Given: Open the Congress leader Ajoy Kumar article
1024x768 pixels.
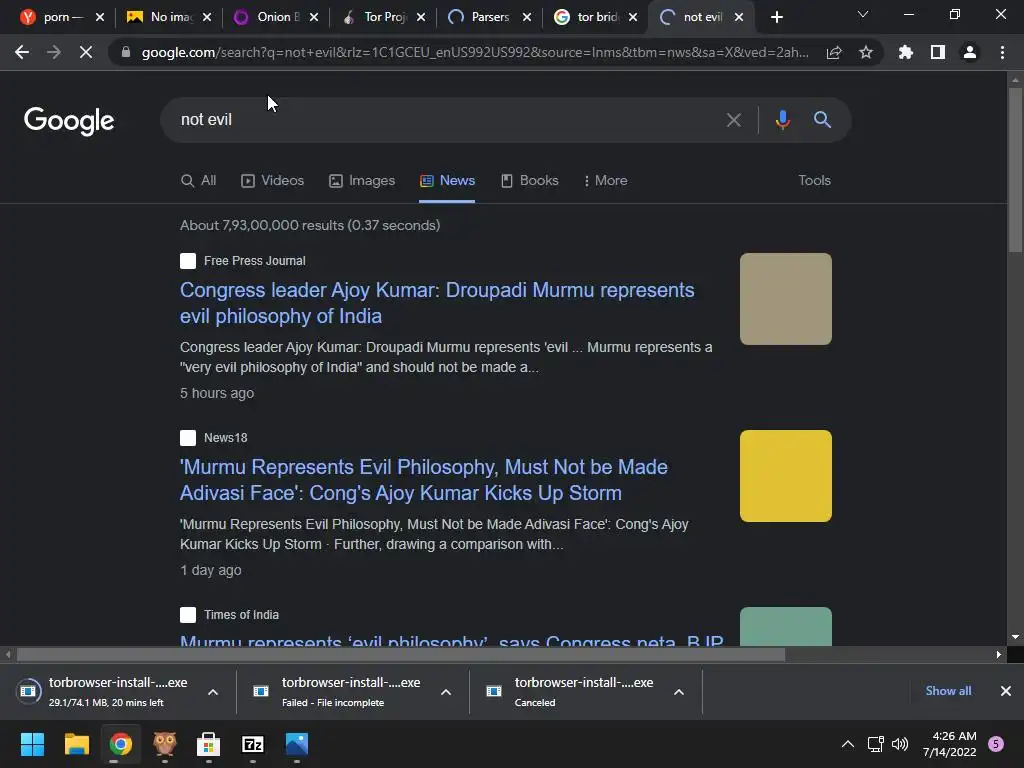Looking at the screenshot, I should coord(437,303).
